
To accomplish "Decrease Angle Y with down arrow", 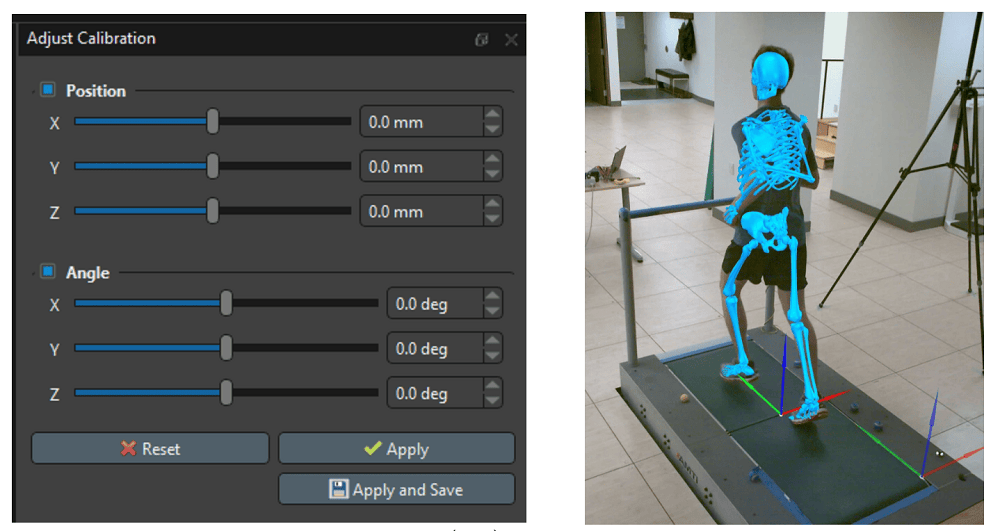I will pos(492,355).
